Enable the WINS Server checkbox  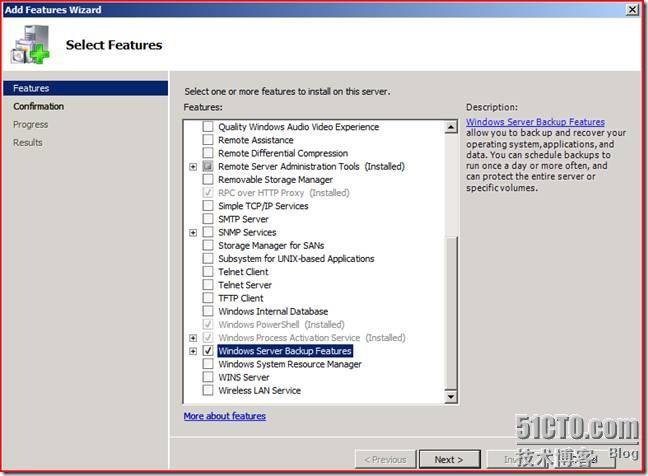pyautogui.click(x=208, y=377)
